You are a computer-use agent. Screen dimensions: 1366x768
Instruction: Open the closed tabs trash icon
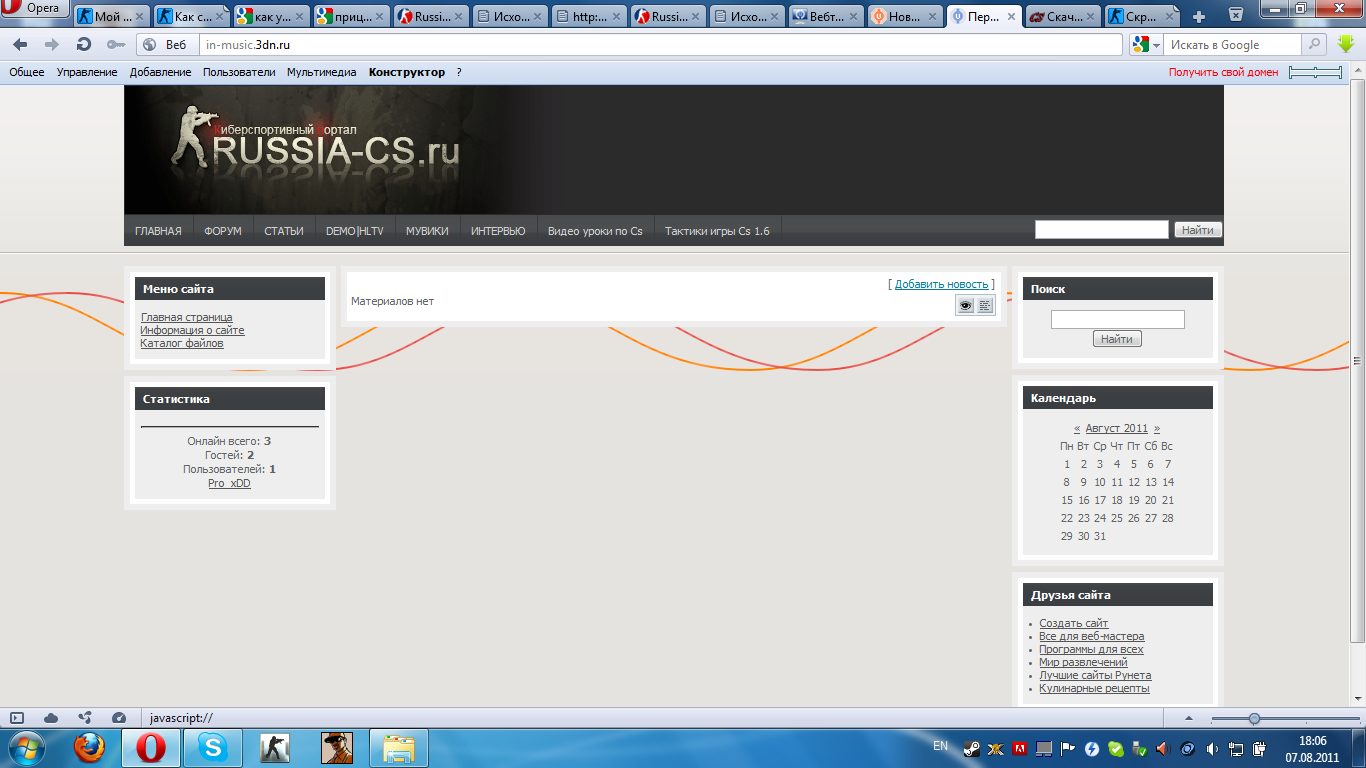1236,15
